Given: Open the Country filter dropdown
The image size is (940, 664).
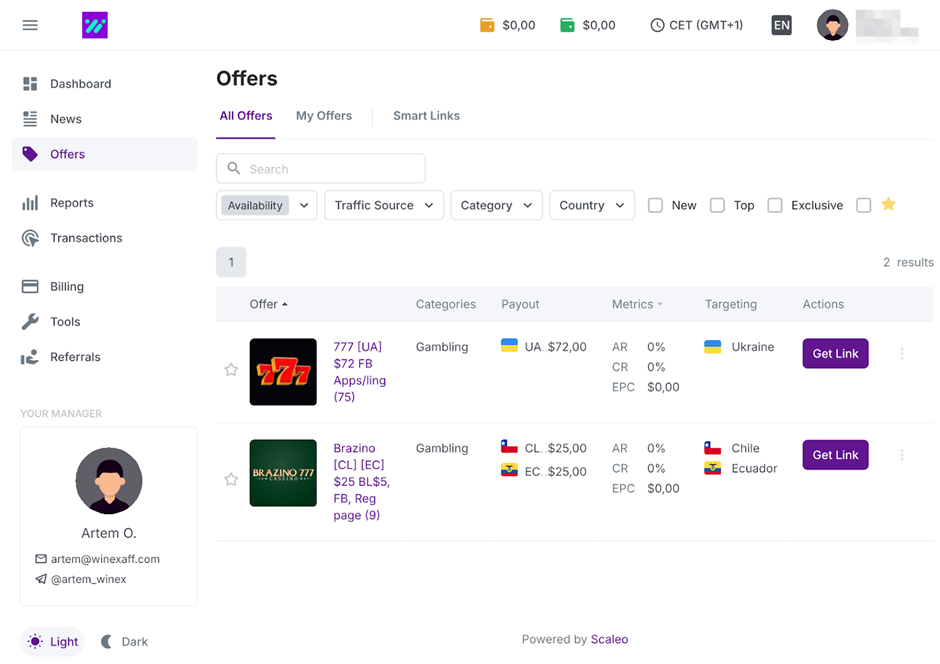Looking at the screenshot, I should (592, 205).
